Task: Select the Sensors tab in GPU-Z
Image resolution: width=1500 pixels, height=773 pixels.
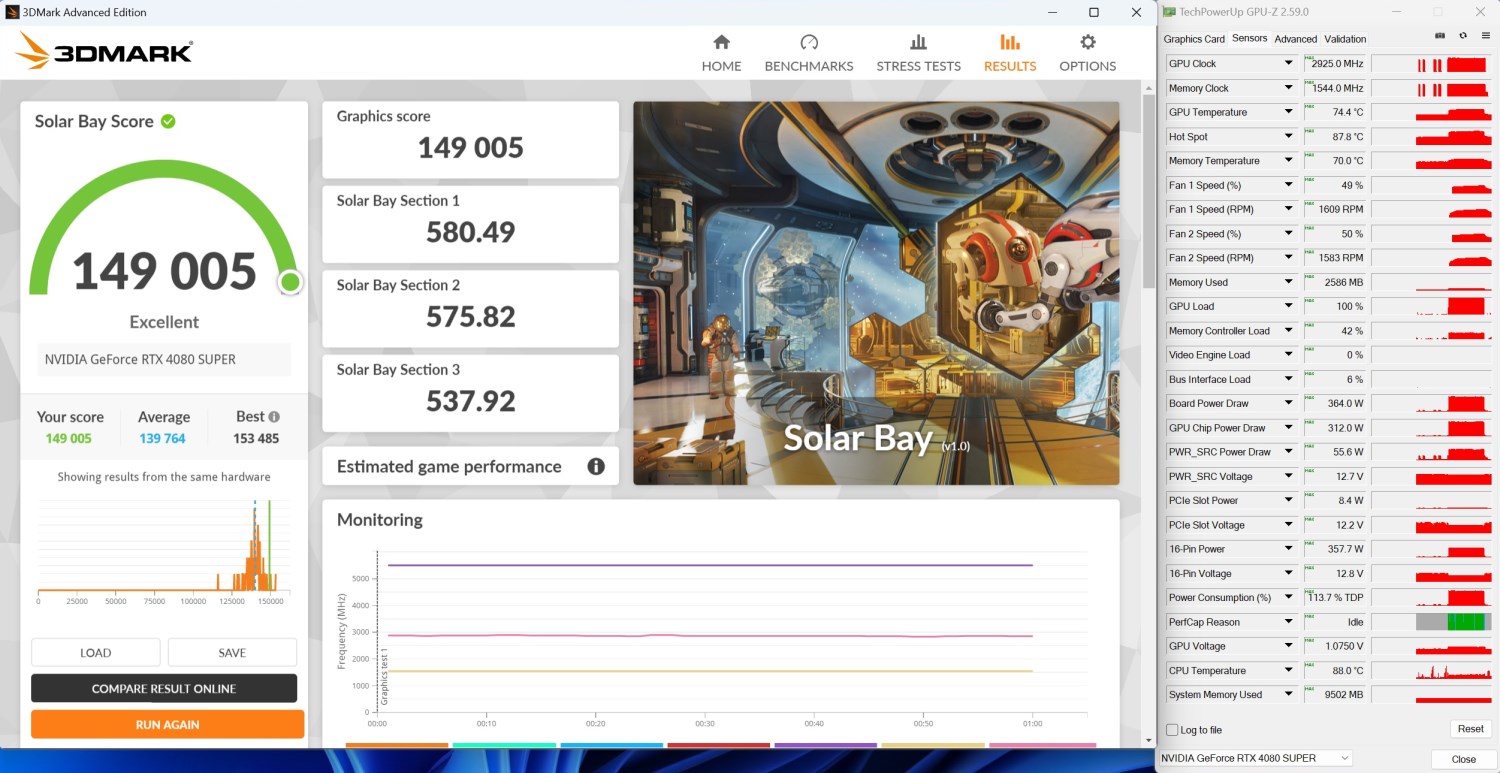Action: 1249,38
